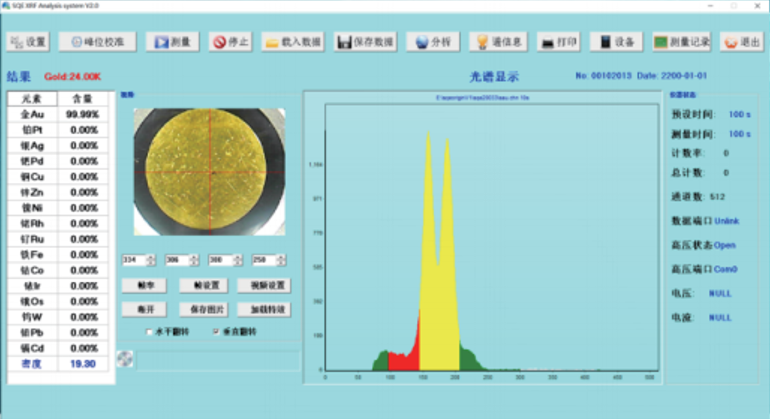Click the spinner arrows on the 306 field

point(193,260)
